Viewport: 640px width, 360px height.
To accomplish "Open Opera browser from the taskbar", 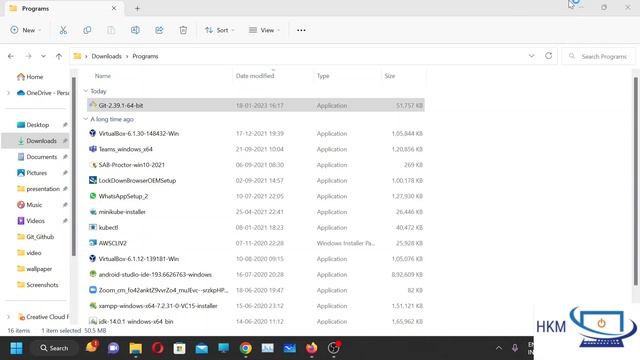I will point(158,348).
